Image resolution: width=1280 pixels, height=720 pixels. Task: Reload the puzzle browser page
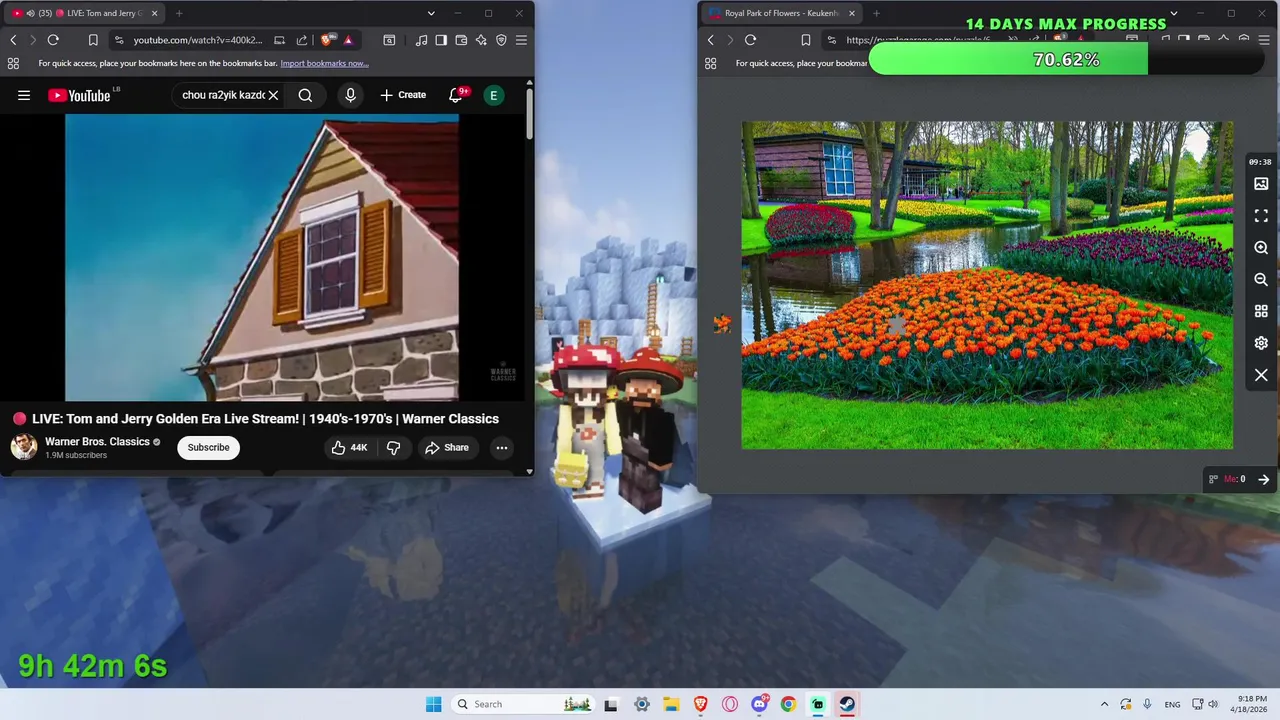click(750, 40)
